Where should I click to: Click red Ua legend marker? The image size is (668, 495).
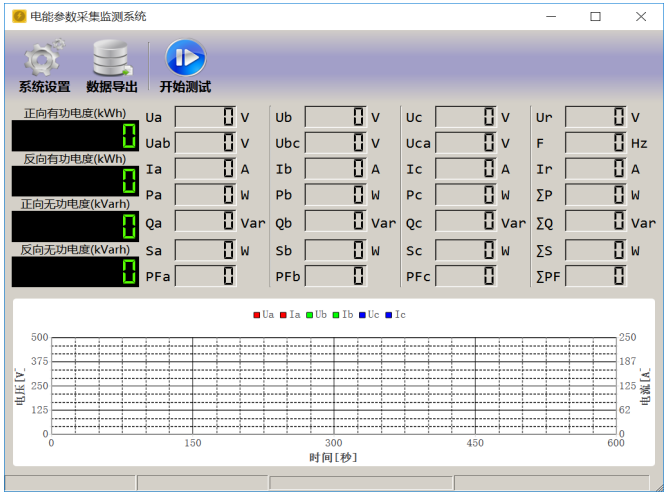coord(257,315)
